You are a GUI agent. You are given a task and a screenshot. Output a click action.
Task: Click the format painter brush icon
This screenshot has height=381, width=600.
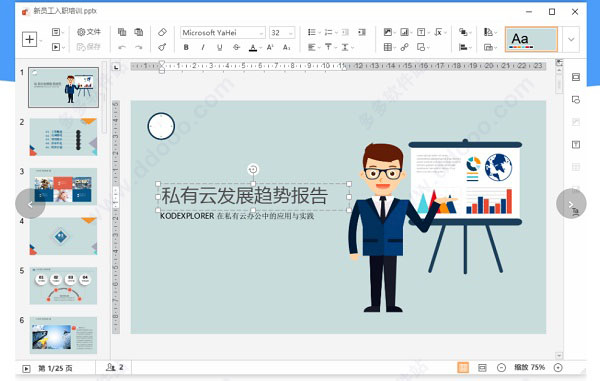coord(162,47)
